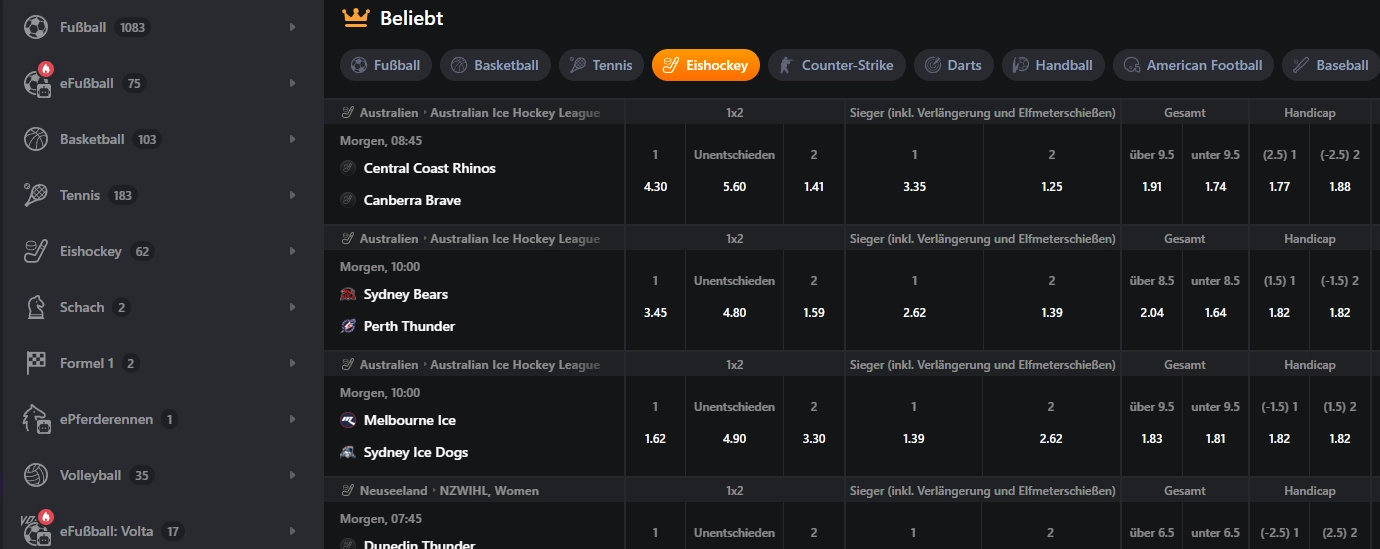Open Australian Ice Hockey League link above Rhinos match

[515, 113]
